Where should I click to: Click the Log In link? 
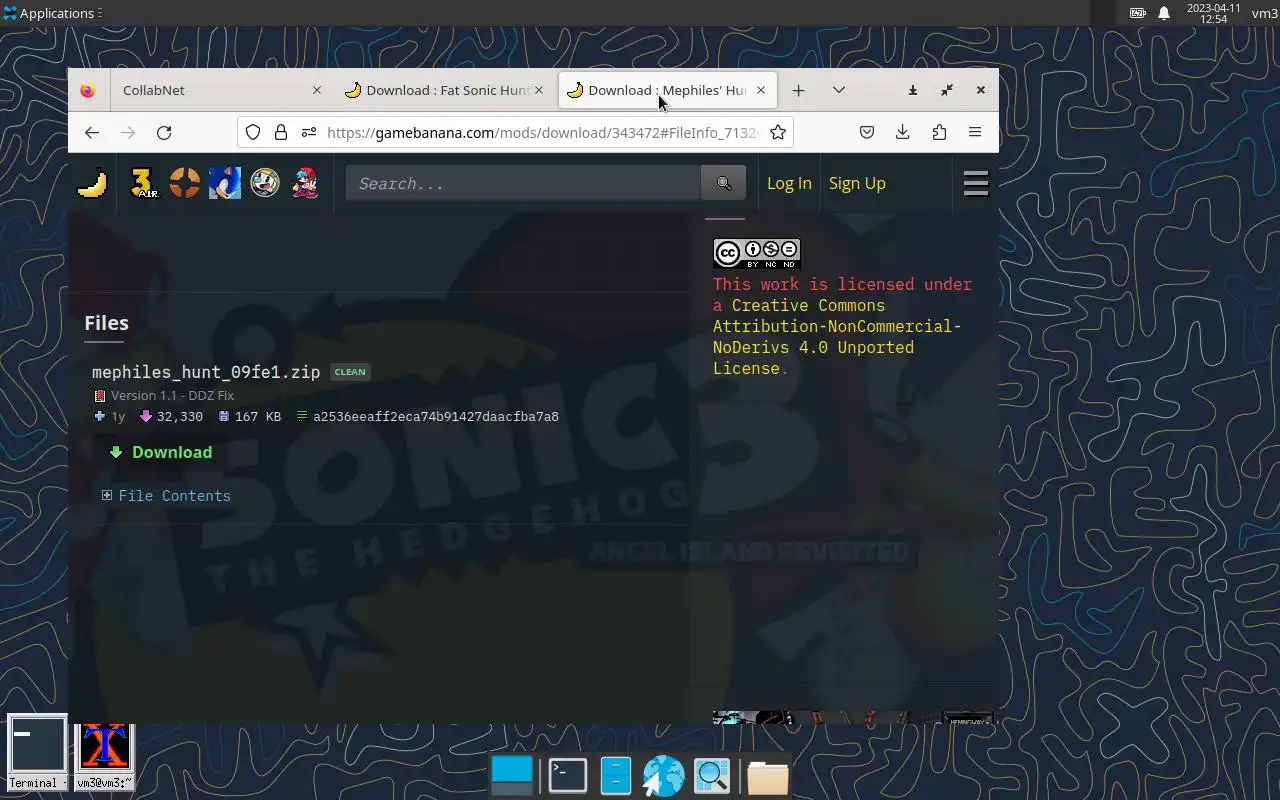click(789, 183)
